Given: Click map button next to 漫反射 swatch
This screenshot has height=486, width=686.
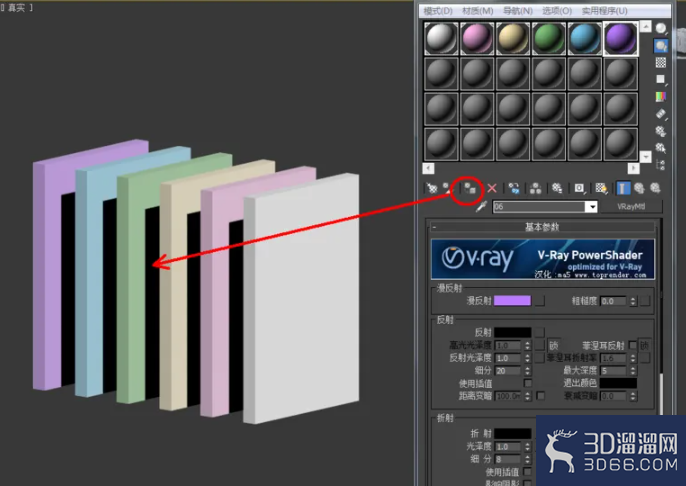Looking at the screenshot, I should pos(540,301).
